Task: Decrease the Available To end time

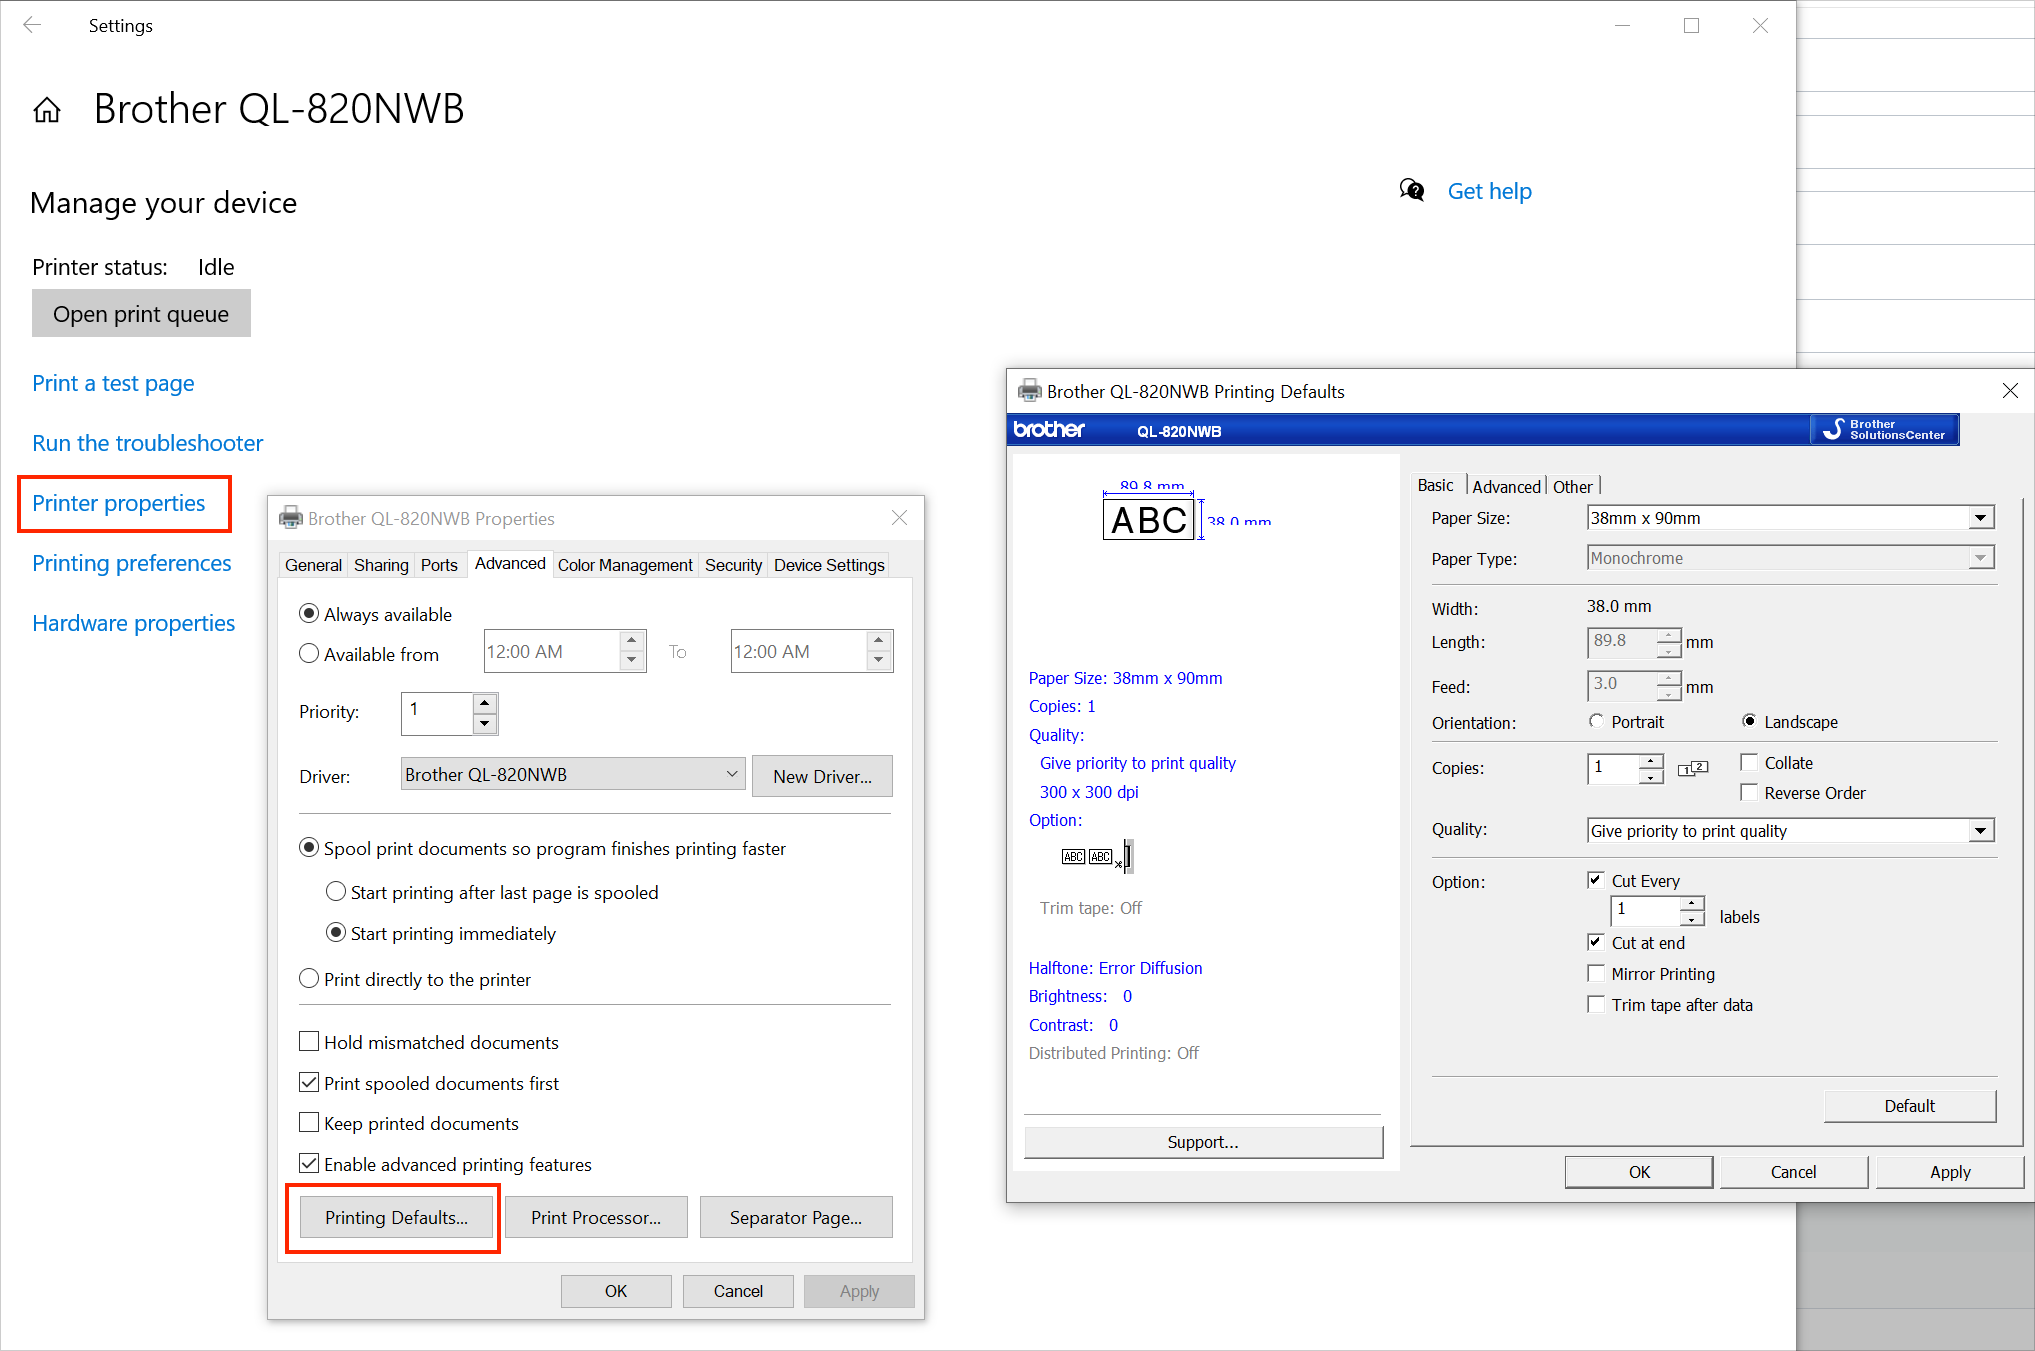Action: (x=879, y=660)
